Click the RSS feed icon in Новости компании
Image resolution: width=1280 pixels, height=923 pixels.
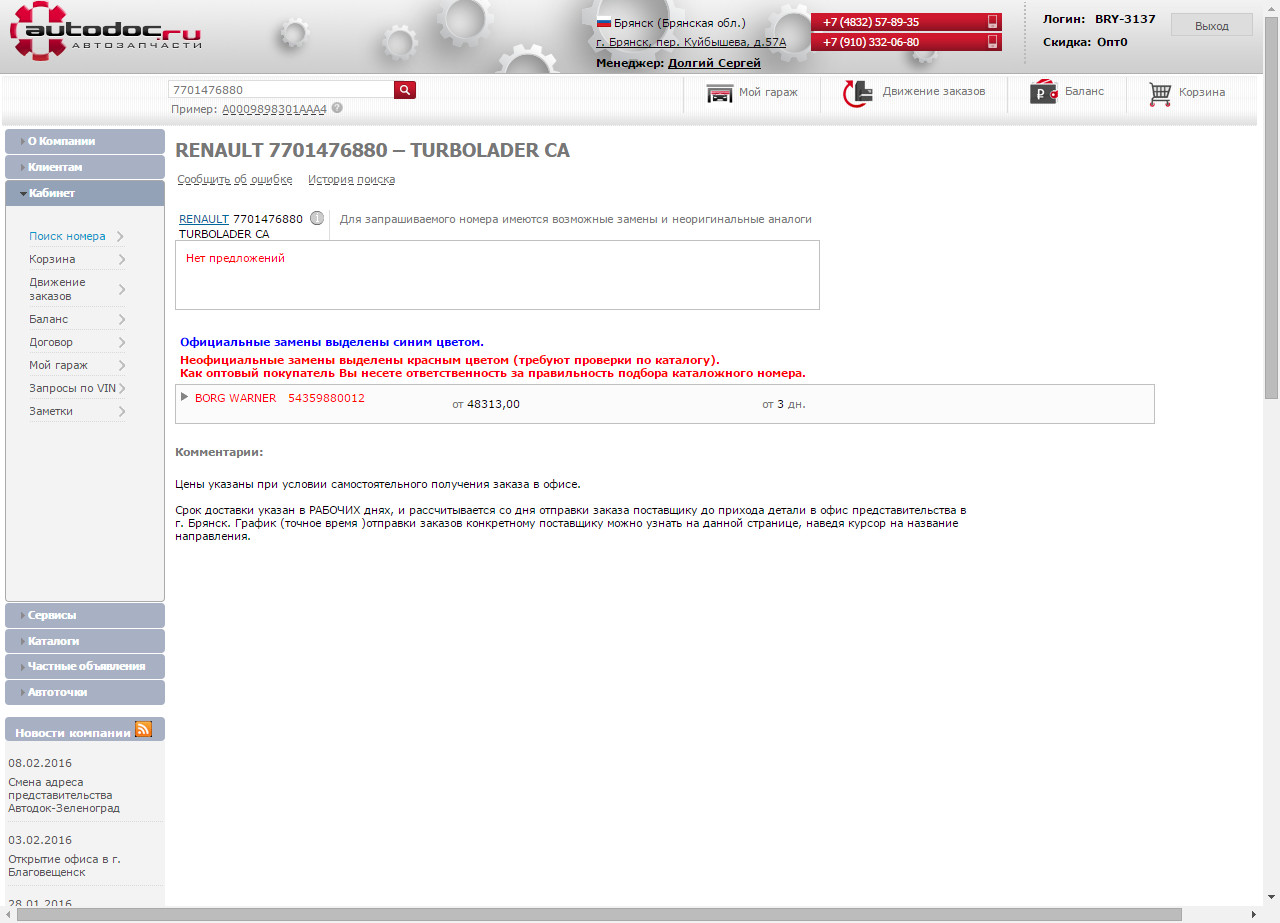(143, 730)
